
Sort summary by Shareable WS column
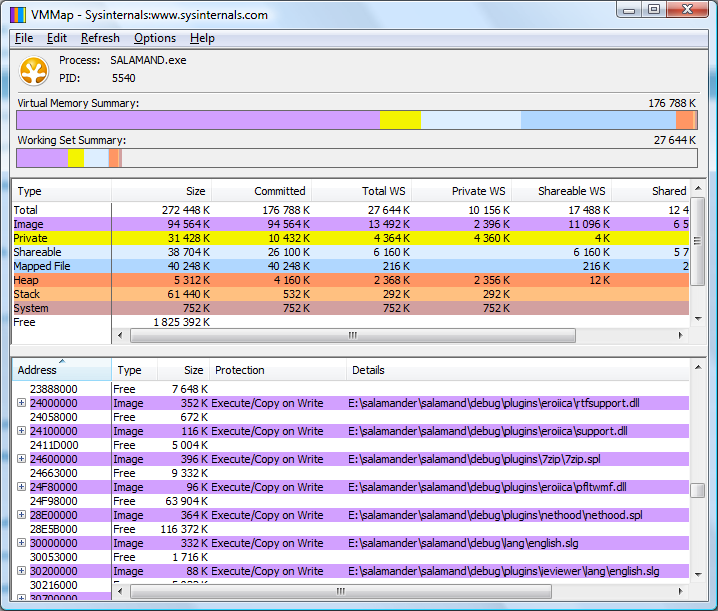click(x=562, y=191)
